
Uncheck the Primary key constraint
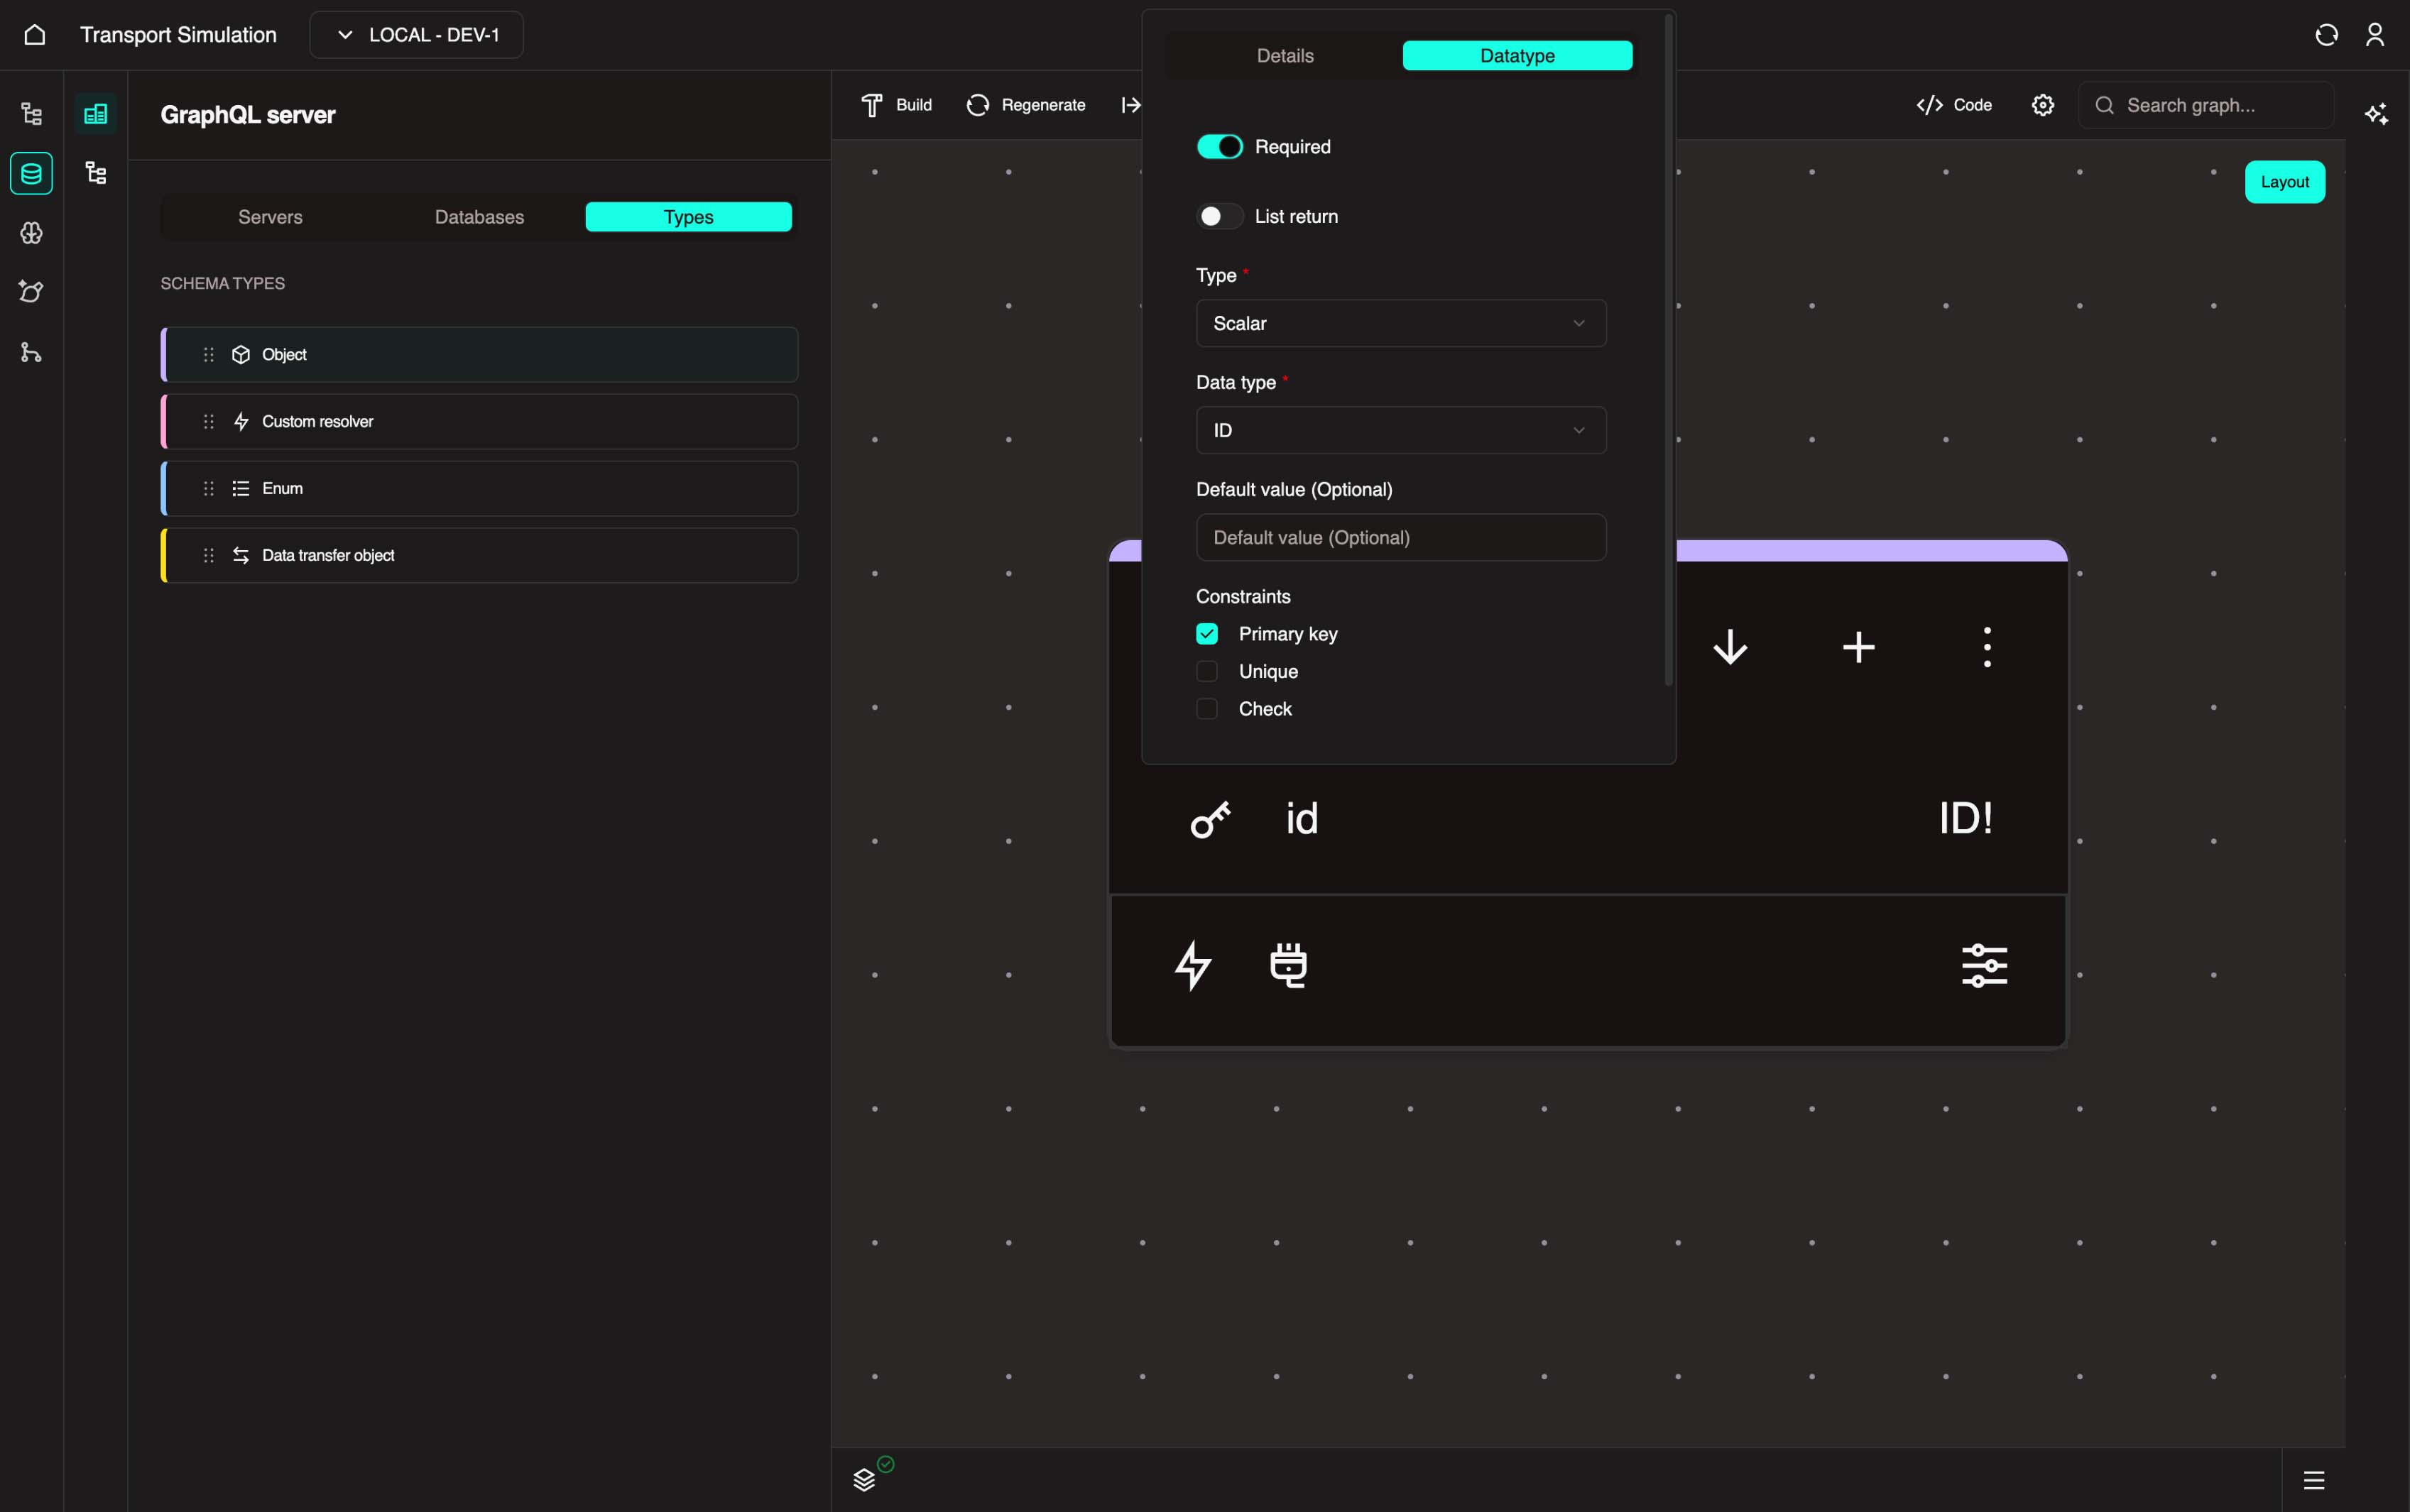[1207, 634]
